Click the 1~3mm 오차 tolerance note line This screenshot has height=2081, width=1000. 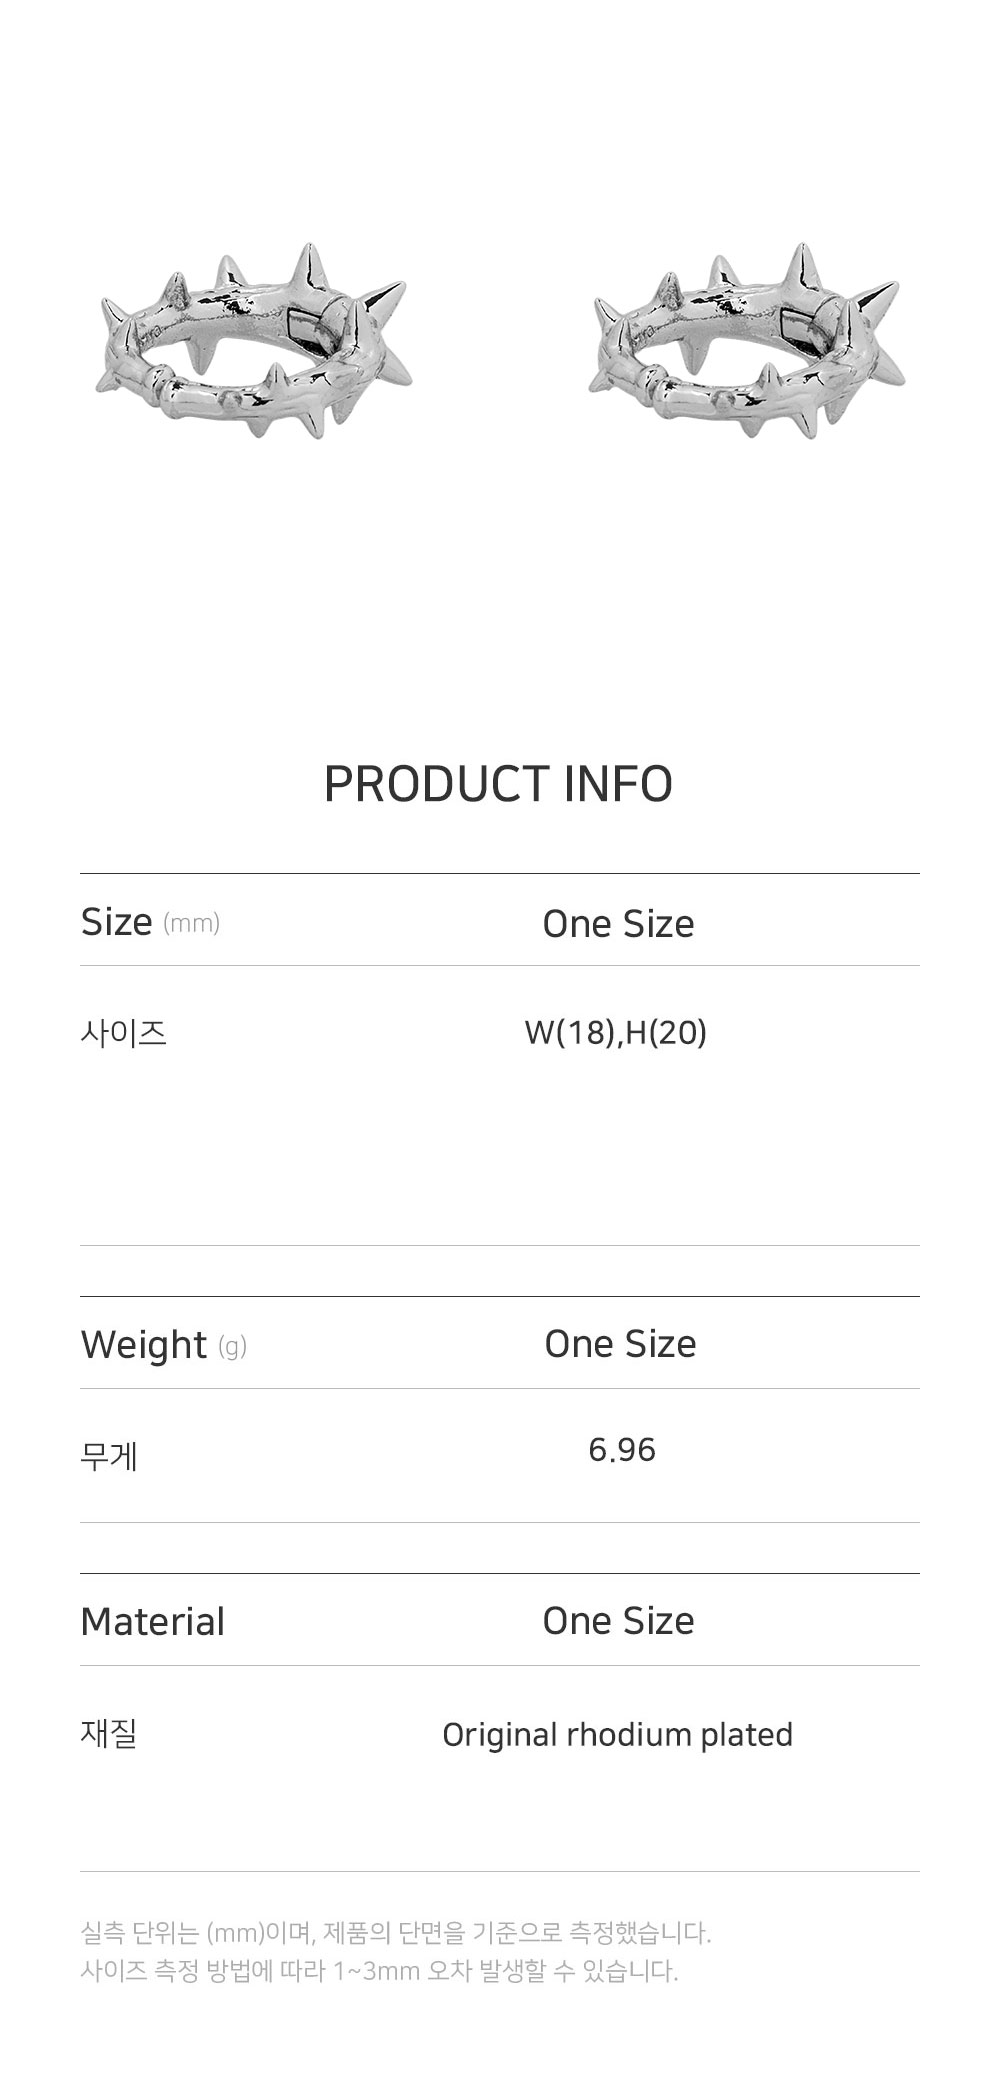point(379,1971)
